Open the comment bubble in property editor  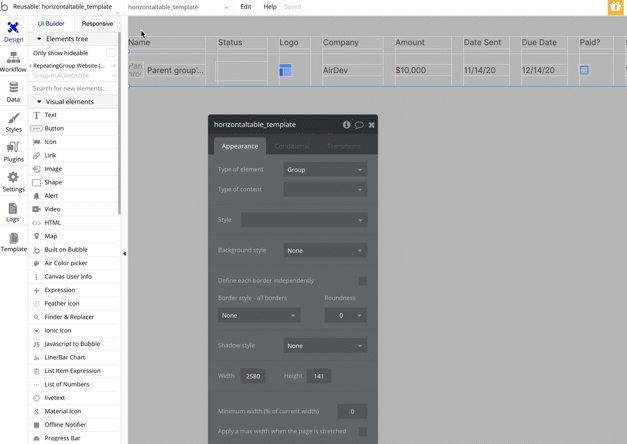pos(359,125)
